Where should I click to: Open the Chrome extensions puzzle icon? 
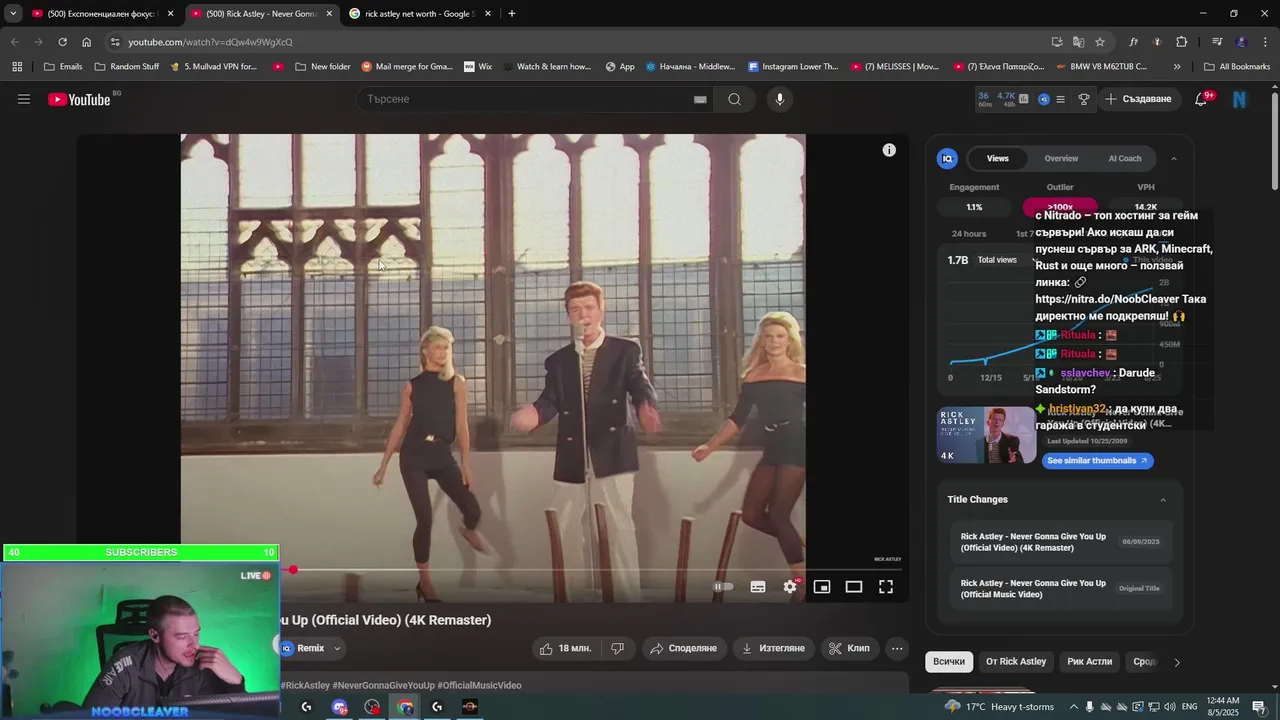coord(1181,42)
